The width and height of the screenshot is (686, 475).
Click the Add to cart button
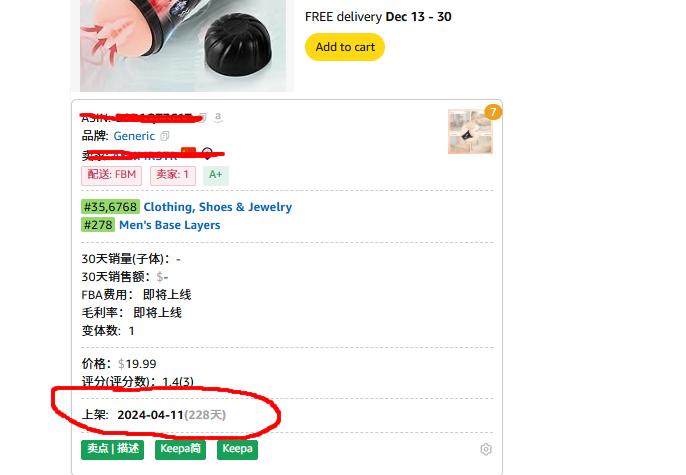click(x=345, y=47)
